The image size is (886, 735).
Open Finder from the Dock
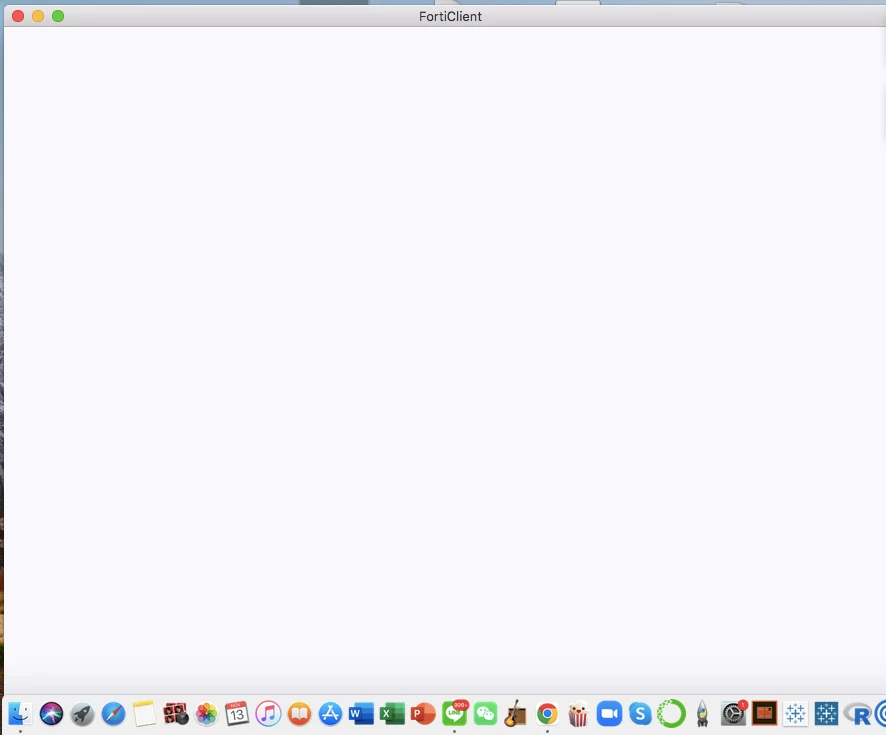tap(20, 714)
